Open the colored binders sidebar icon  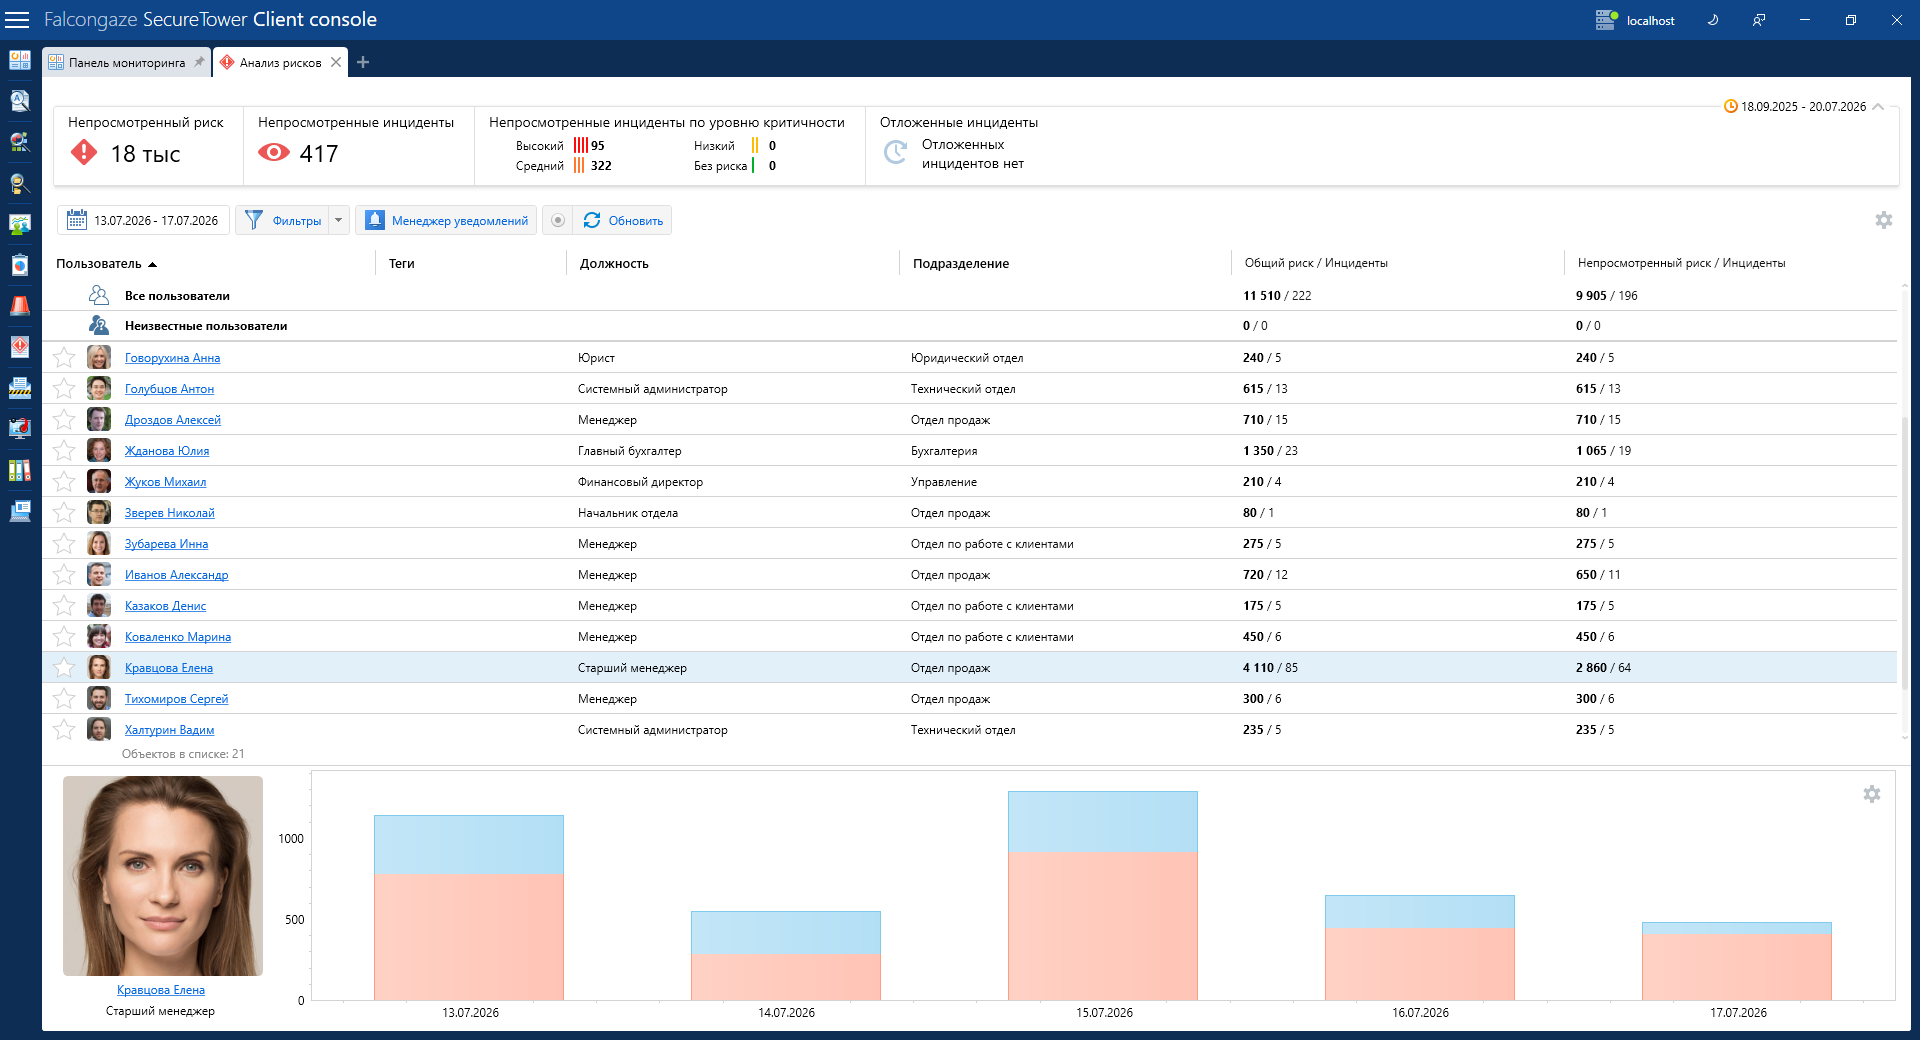pyautogui.click(x=20, y=470)
